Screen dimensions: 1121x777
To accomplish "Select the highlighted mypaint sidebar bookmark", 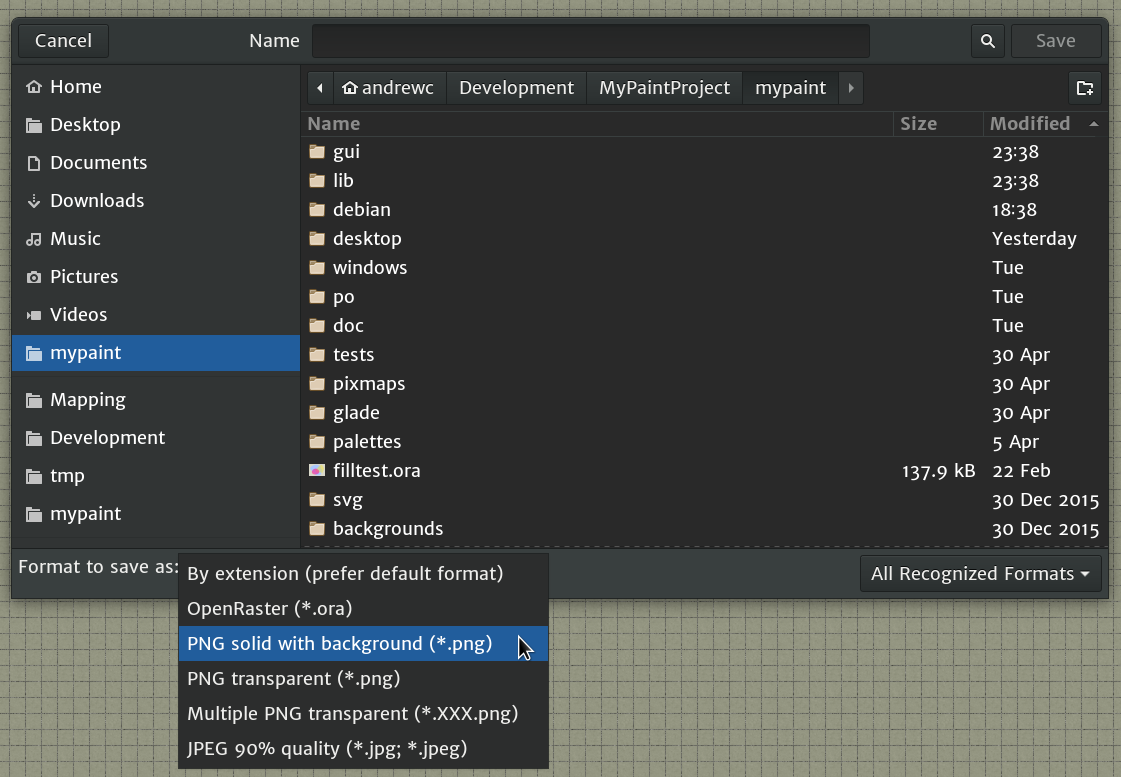I will (x=156, y=353).
